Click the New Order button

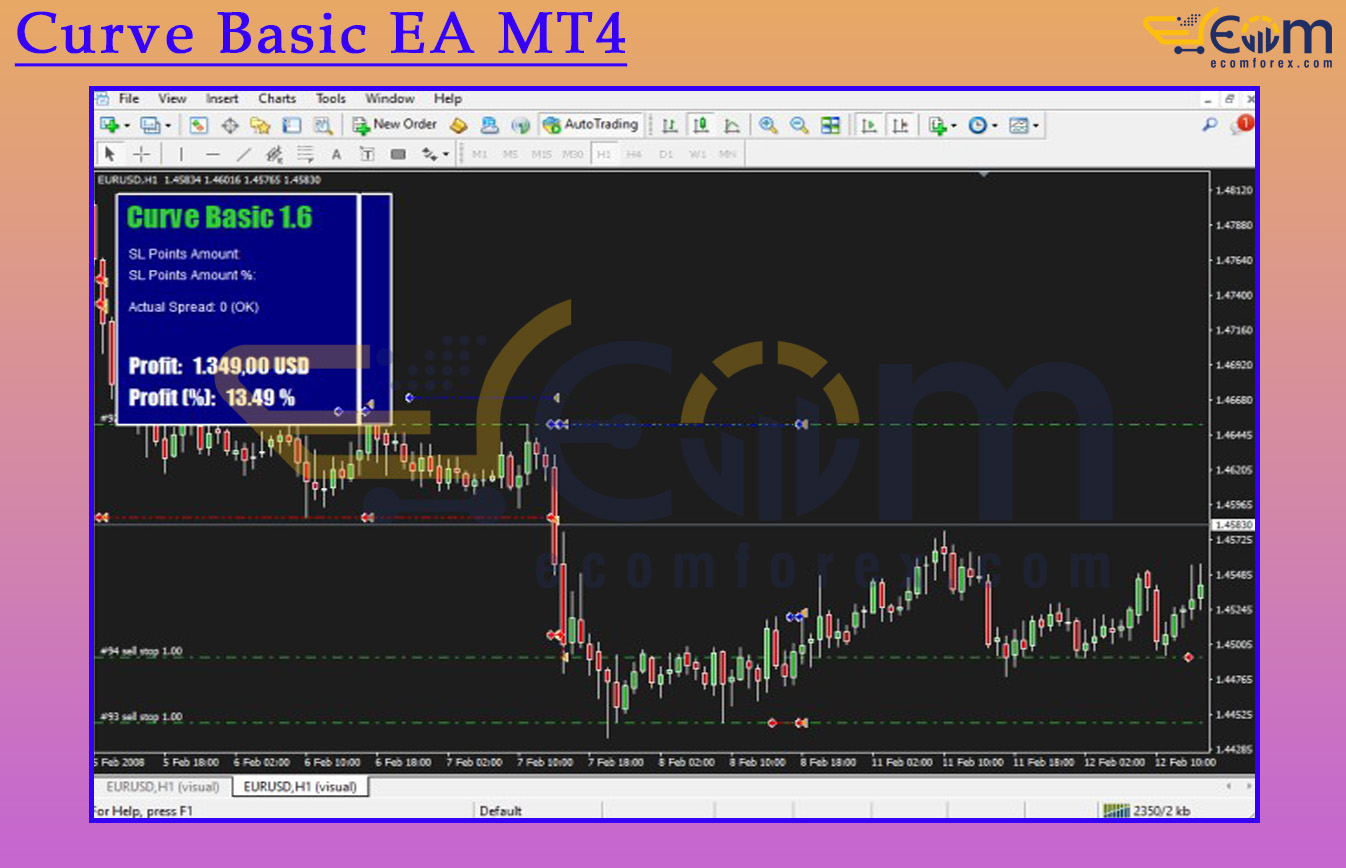(395, 125)
